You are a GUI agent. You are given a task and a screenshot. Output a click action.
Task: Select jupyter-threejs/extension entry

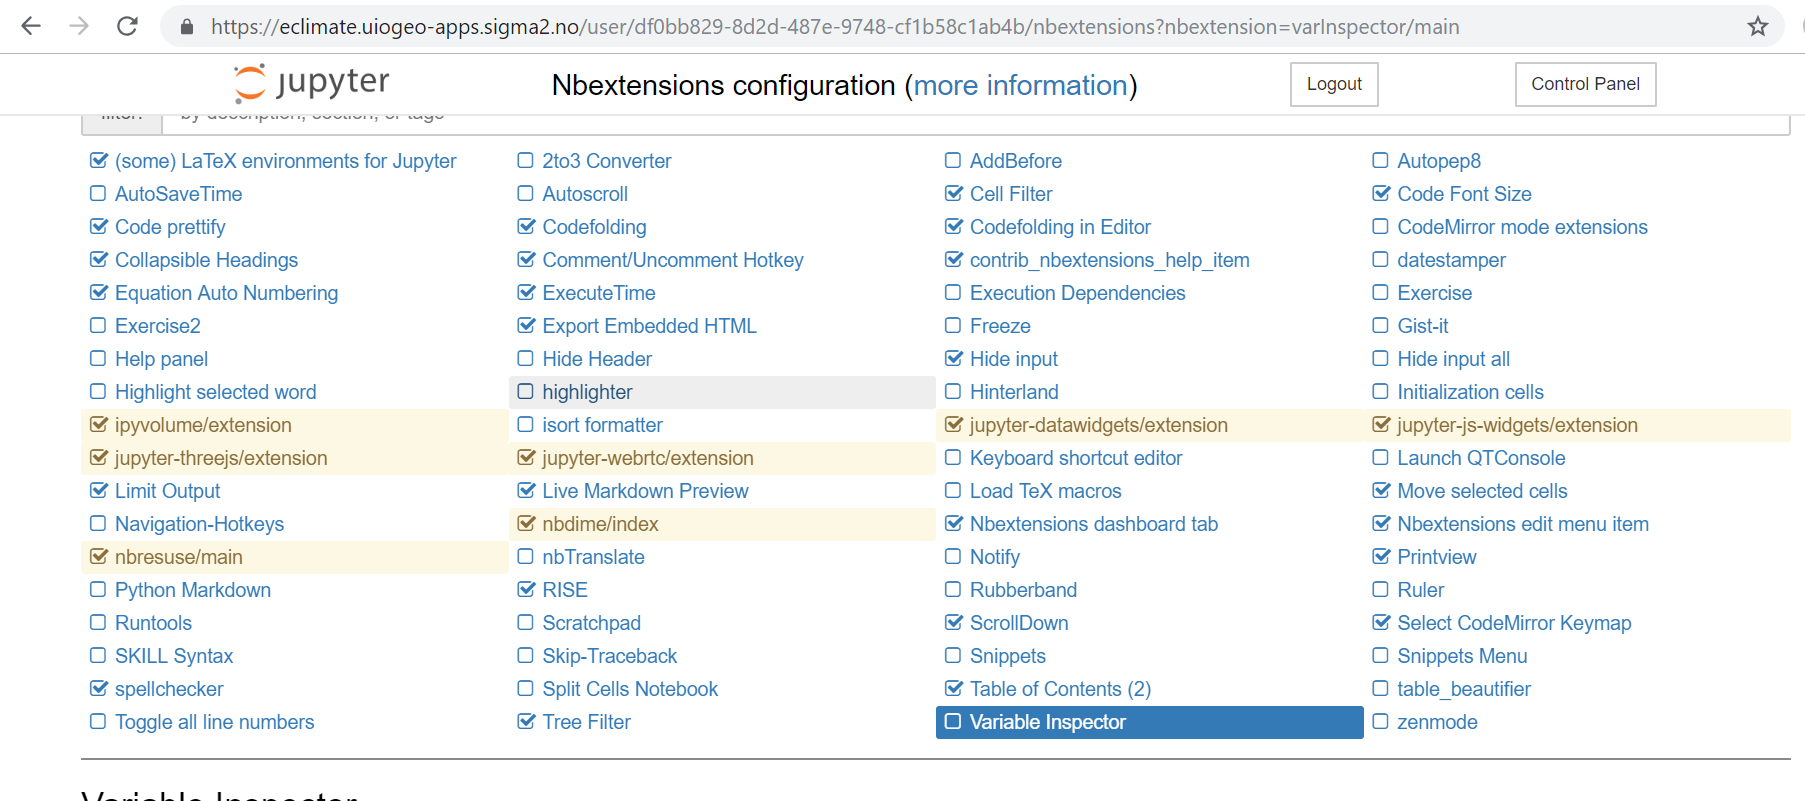pyautogui.click(x=221, y=458)
